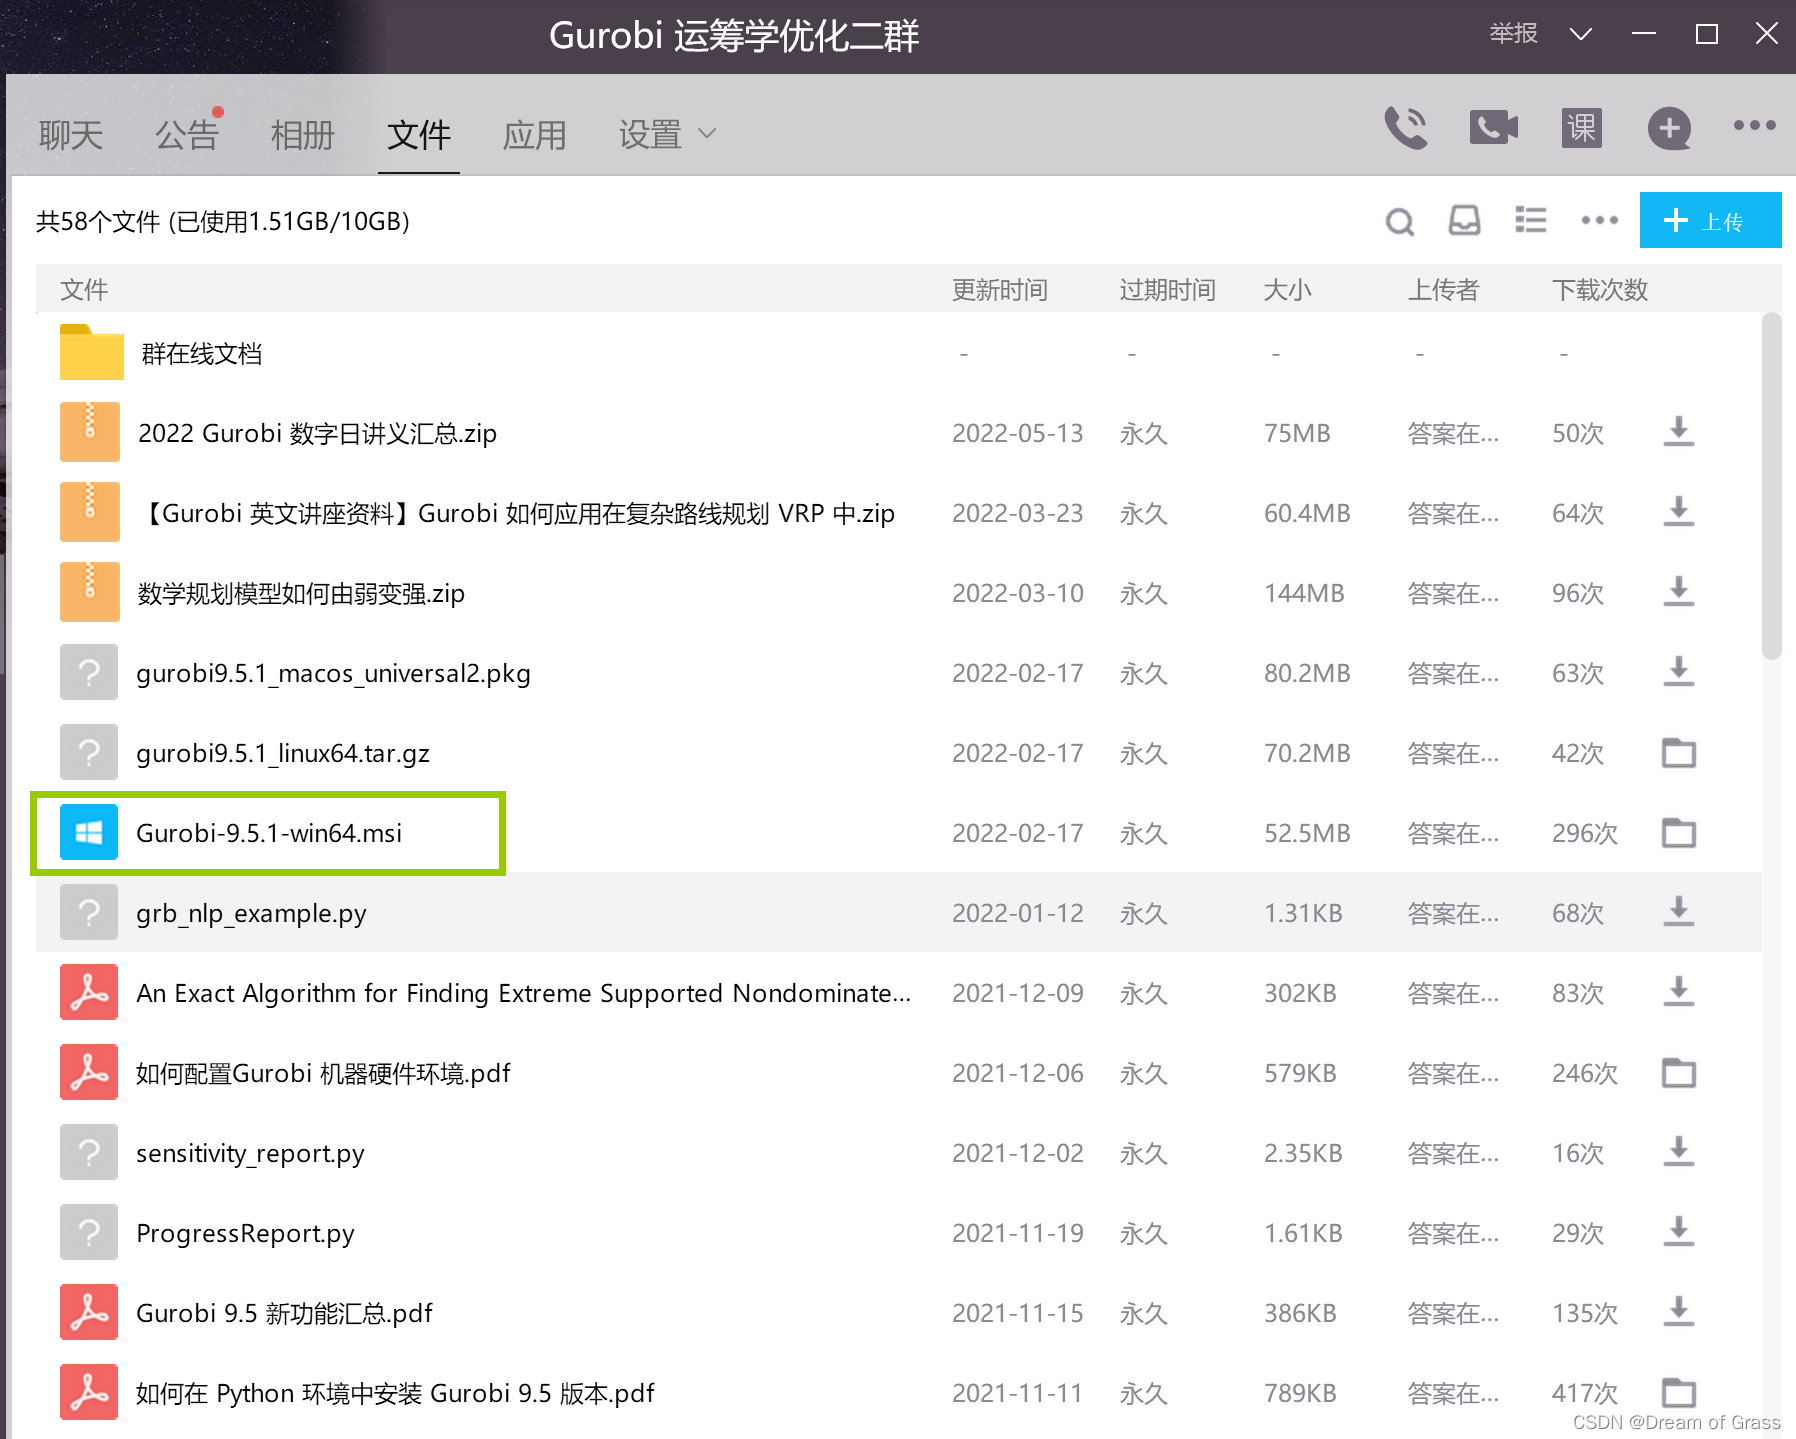Screen dimensions: 1796x1439
Task: Click the plus circle to add members
Action: pos(1668,127)
